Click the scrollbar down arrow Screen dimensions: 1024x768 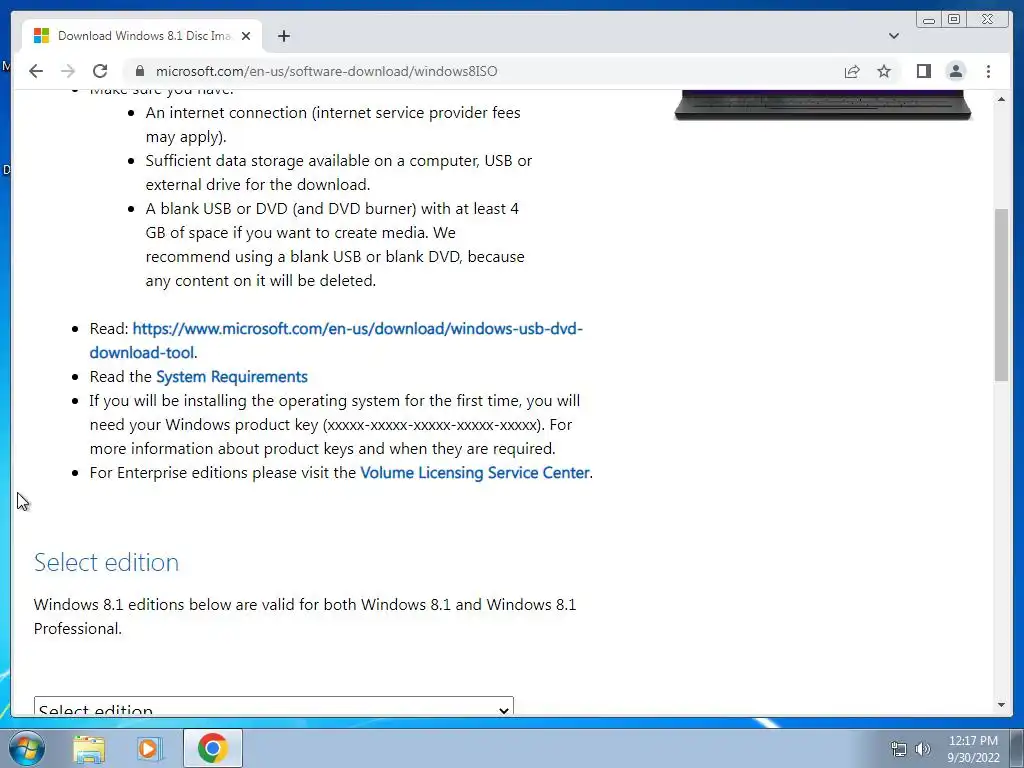tap(1001, 705)
